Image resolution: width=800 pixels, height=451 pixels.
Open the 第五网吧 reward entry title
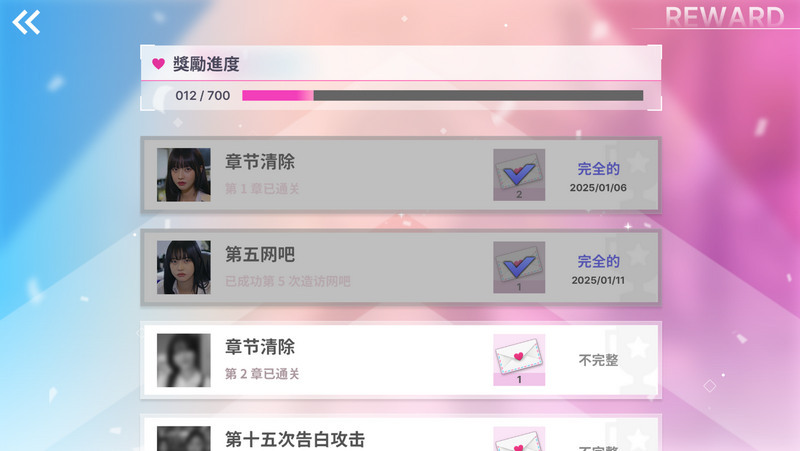(x=260, y=254)
